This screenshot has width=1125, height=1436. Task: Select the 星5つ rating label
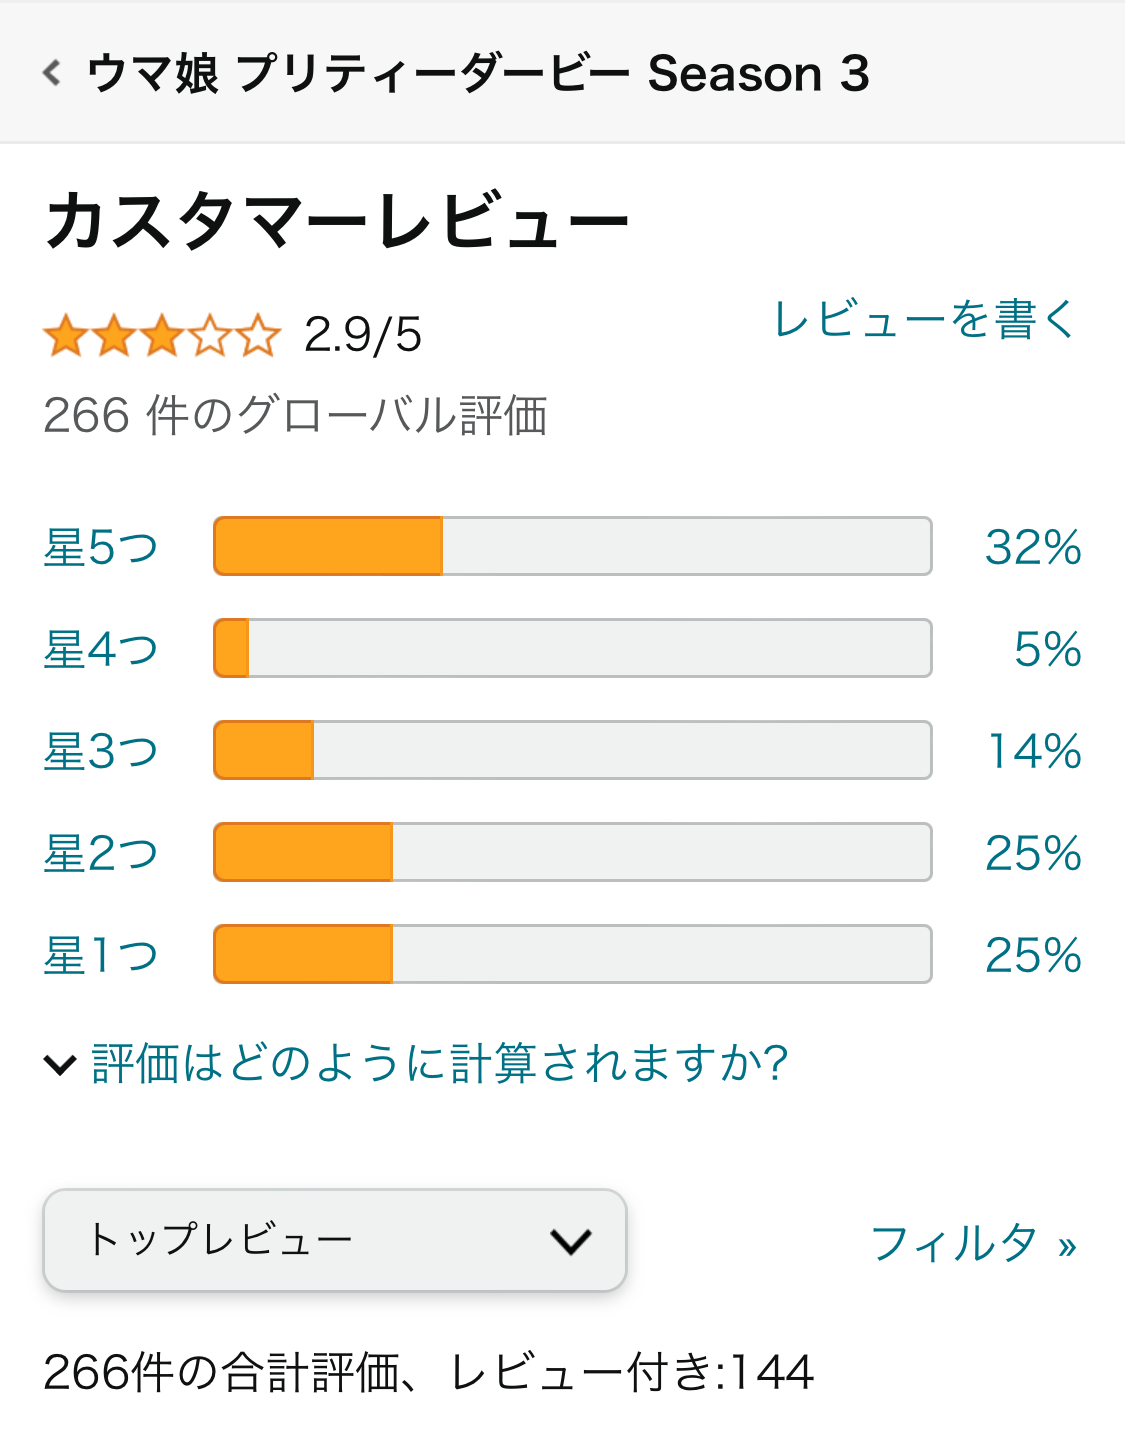(x=101, y=547)
